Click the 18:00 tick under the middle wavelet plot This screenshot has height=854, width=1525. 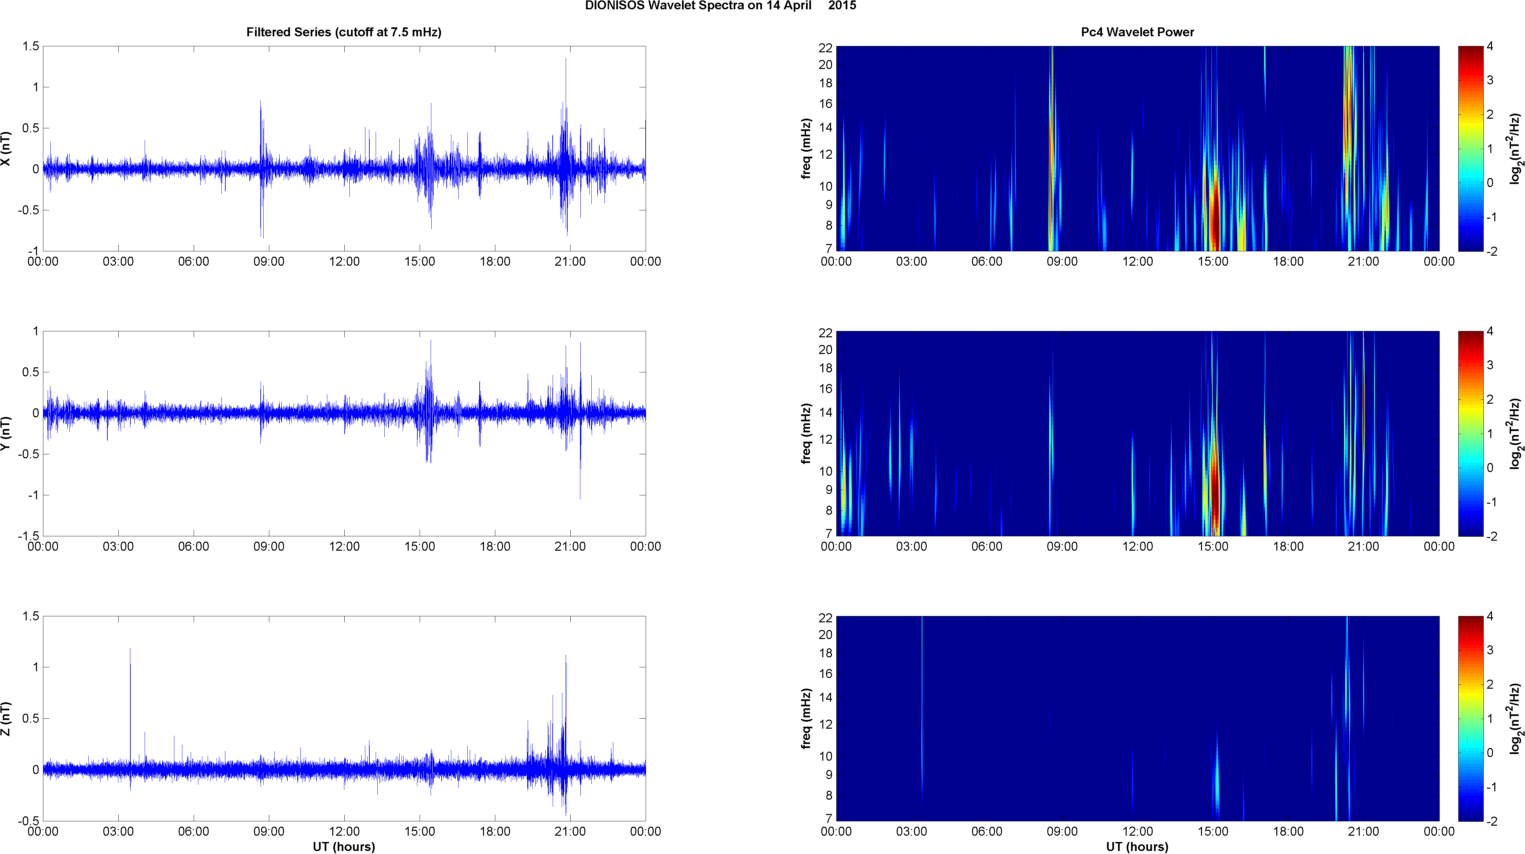tap(1288, 547)
